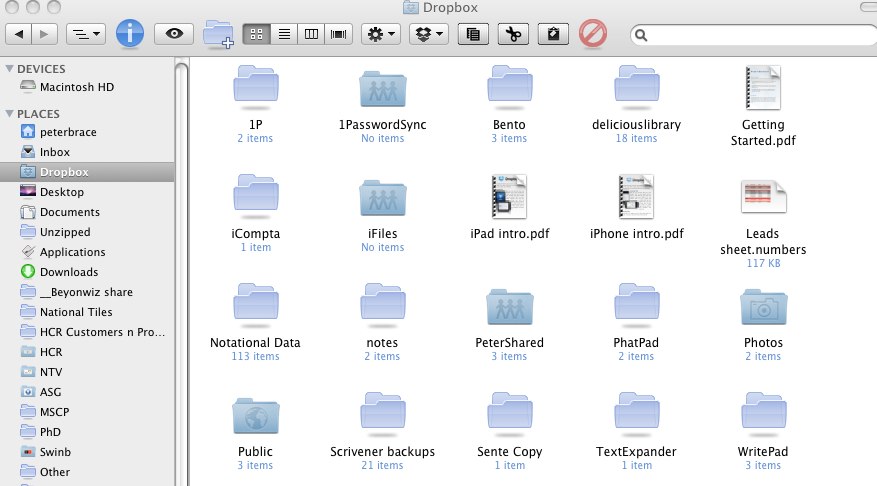The width and height of the screenshot is (877, 486).
Task: Select the TextExpander folder icon
Action: pyautogui.click(x=636, y=413)
